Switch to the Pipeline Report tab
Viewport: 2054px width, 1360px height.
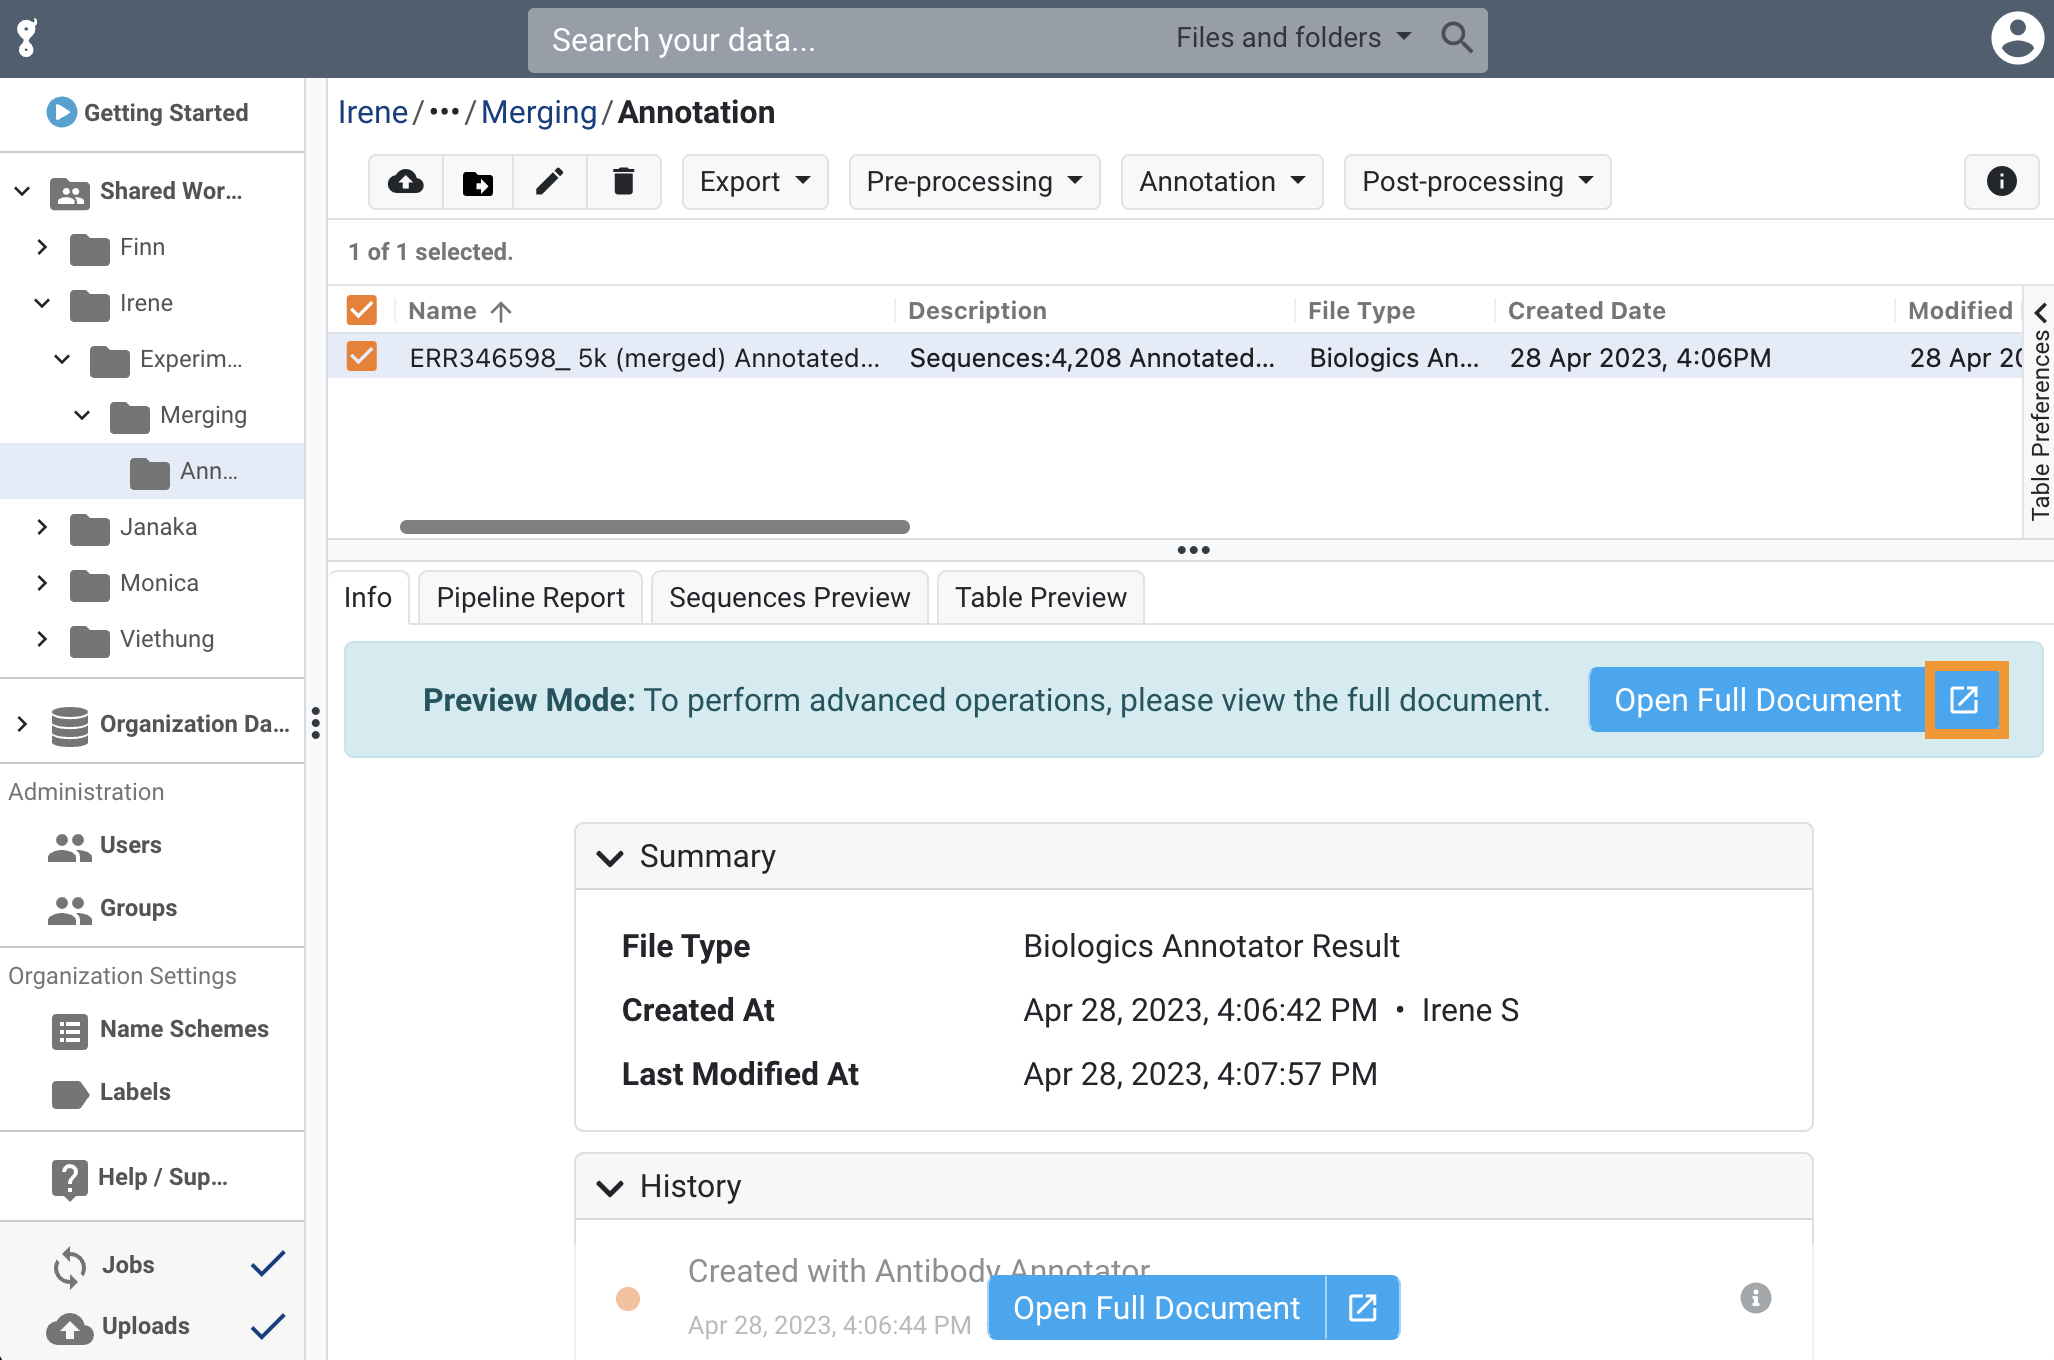[530, 598]
